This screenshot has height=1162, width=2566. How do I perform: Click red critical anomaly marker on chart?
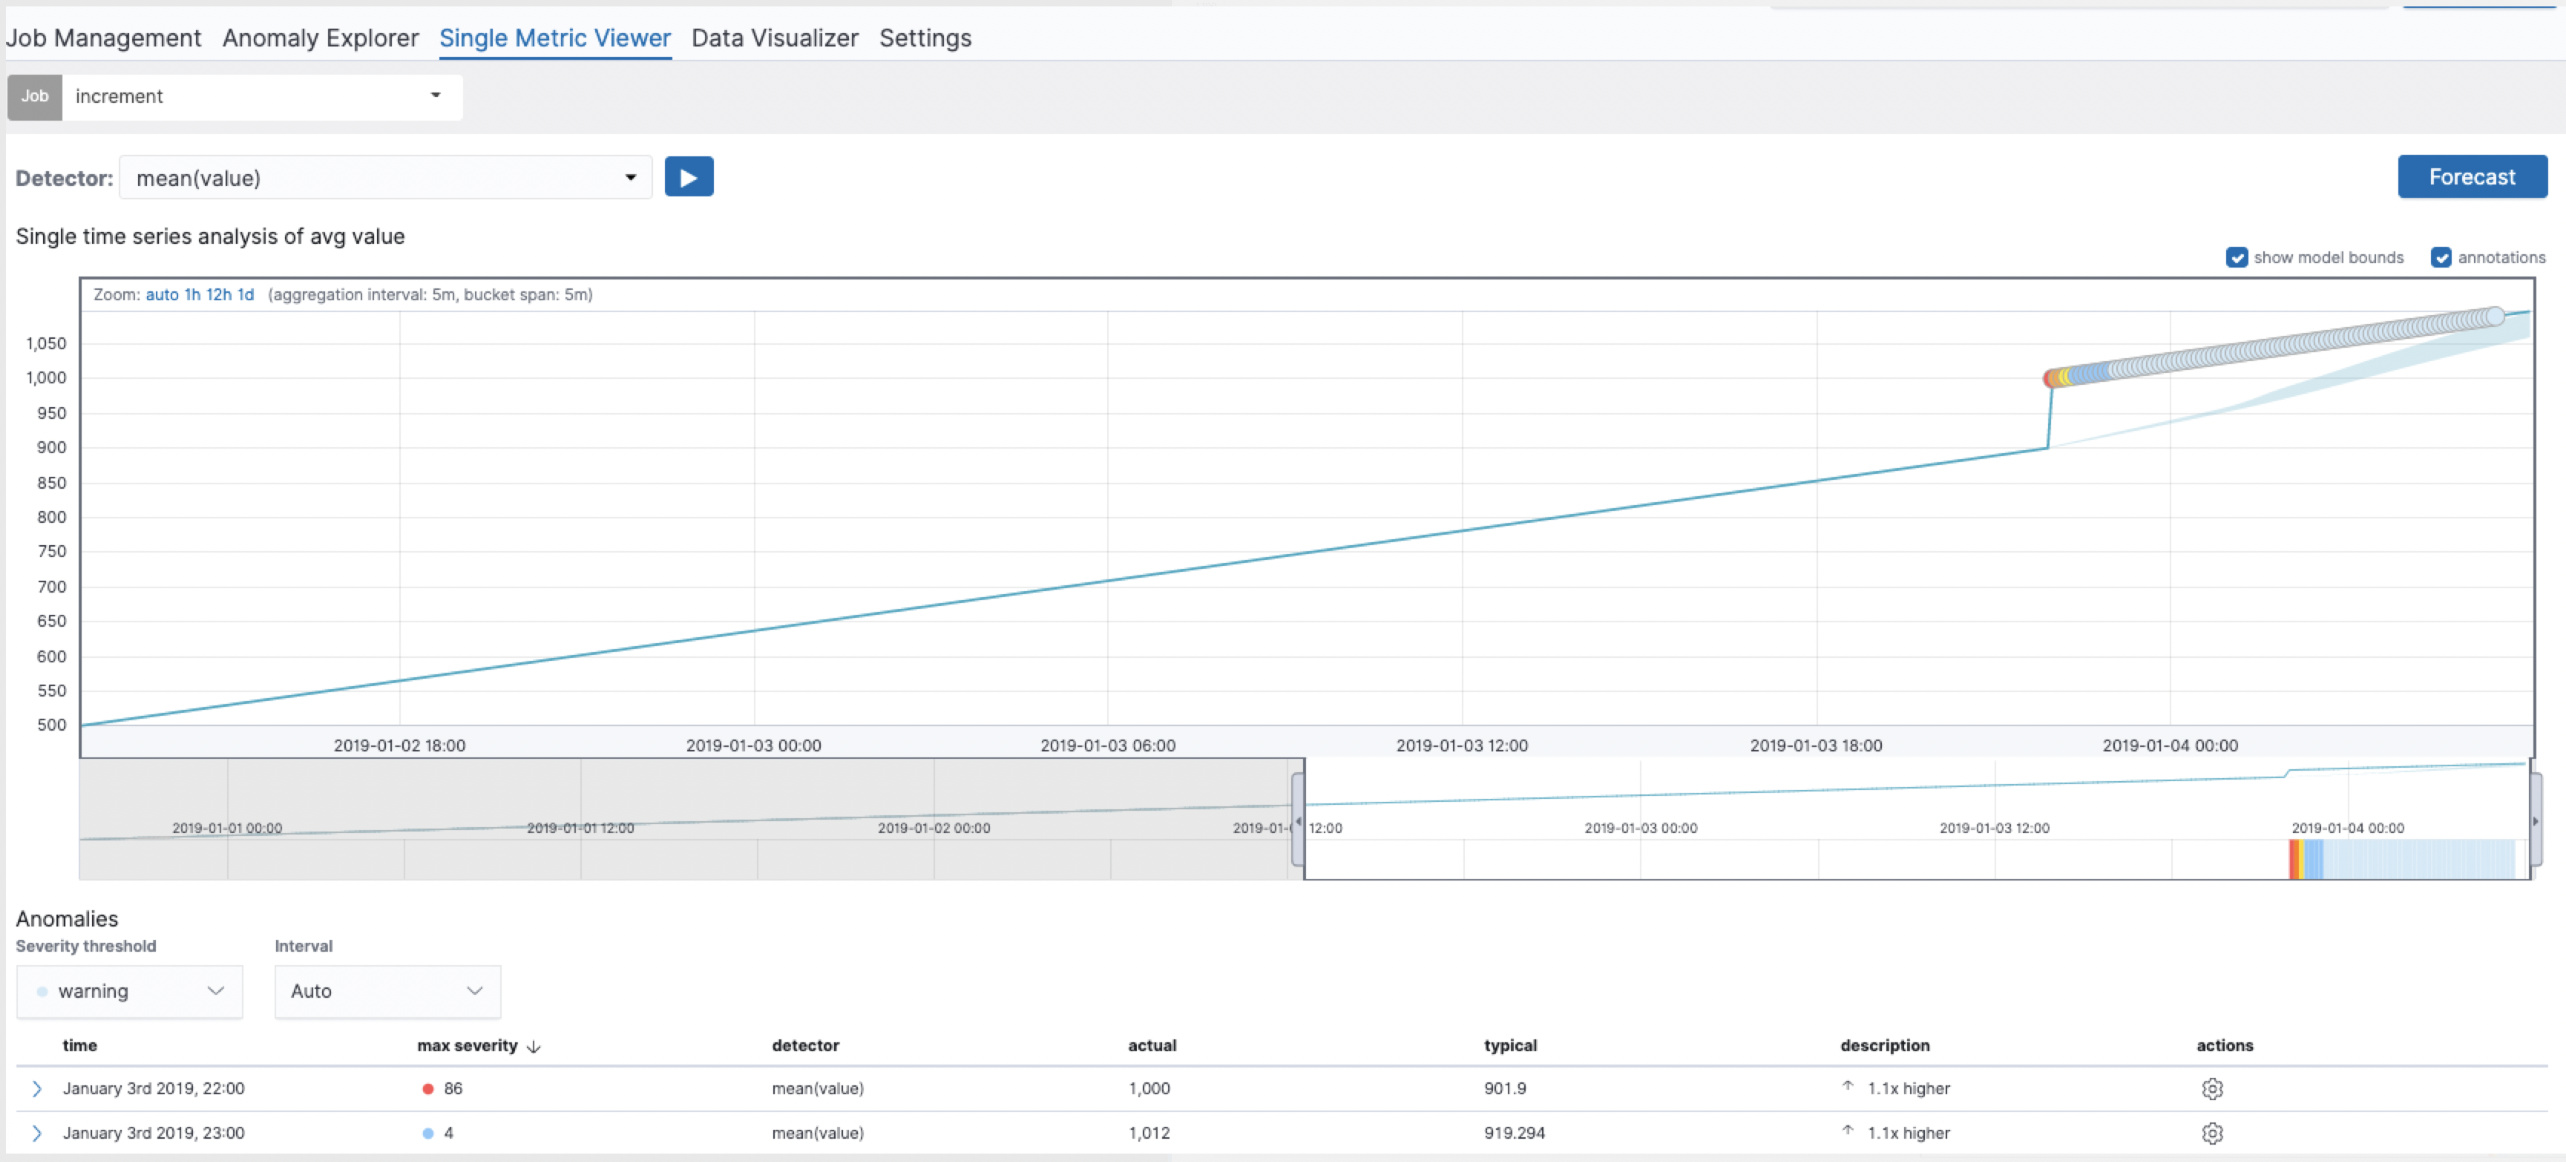point(2049,378)
